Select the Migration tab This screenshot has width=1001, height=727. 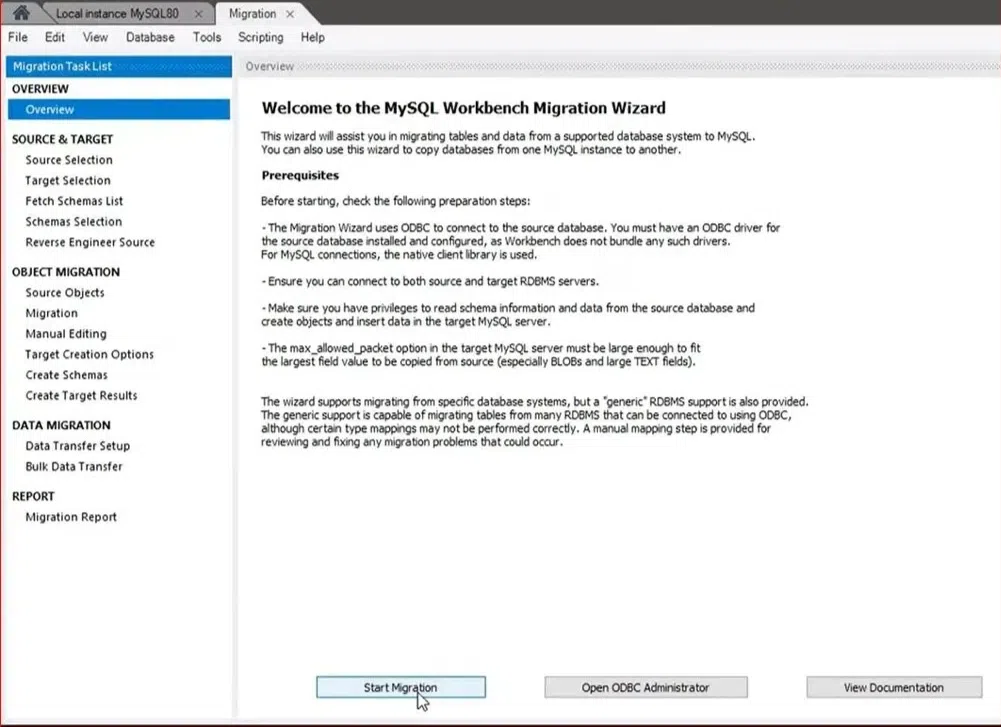(x=252, y=13)
